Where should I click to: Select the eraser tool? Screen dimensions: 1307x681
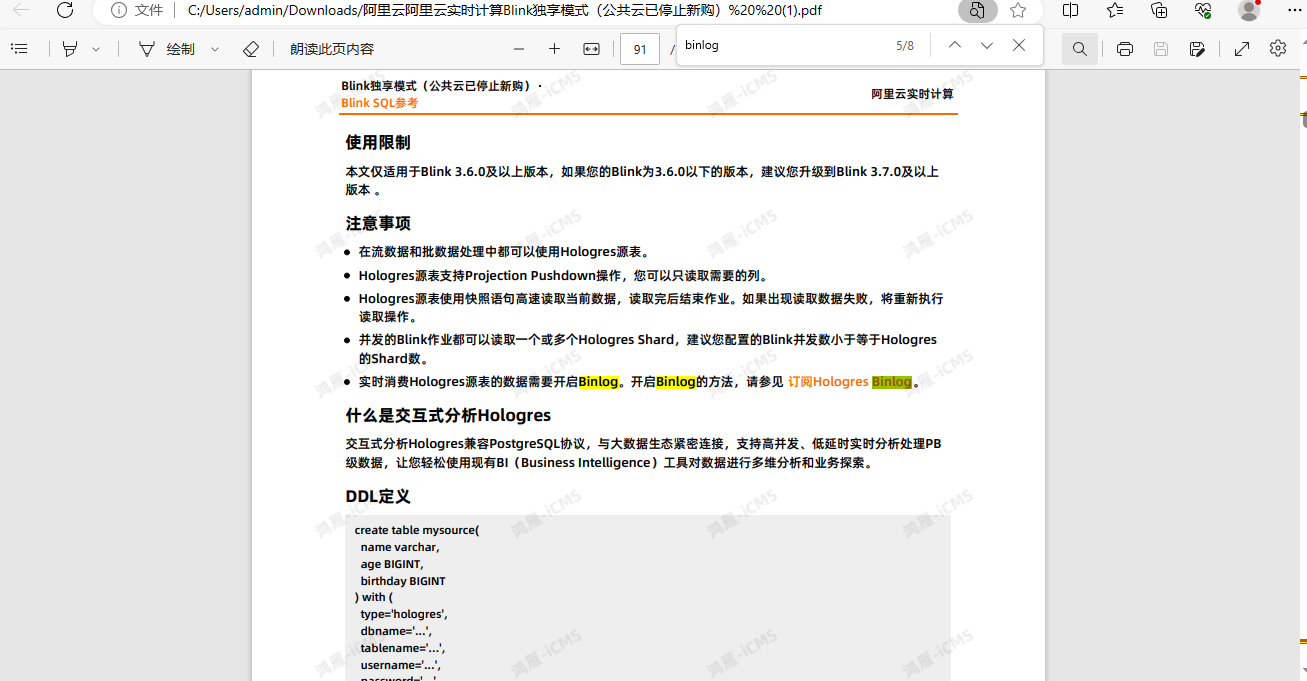tap(251, 49)
